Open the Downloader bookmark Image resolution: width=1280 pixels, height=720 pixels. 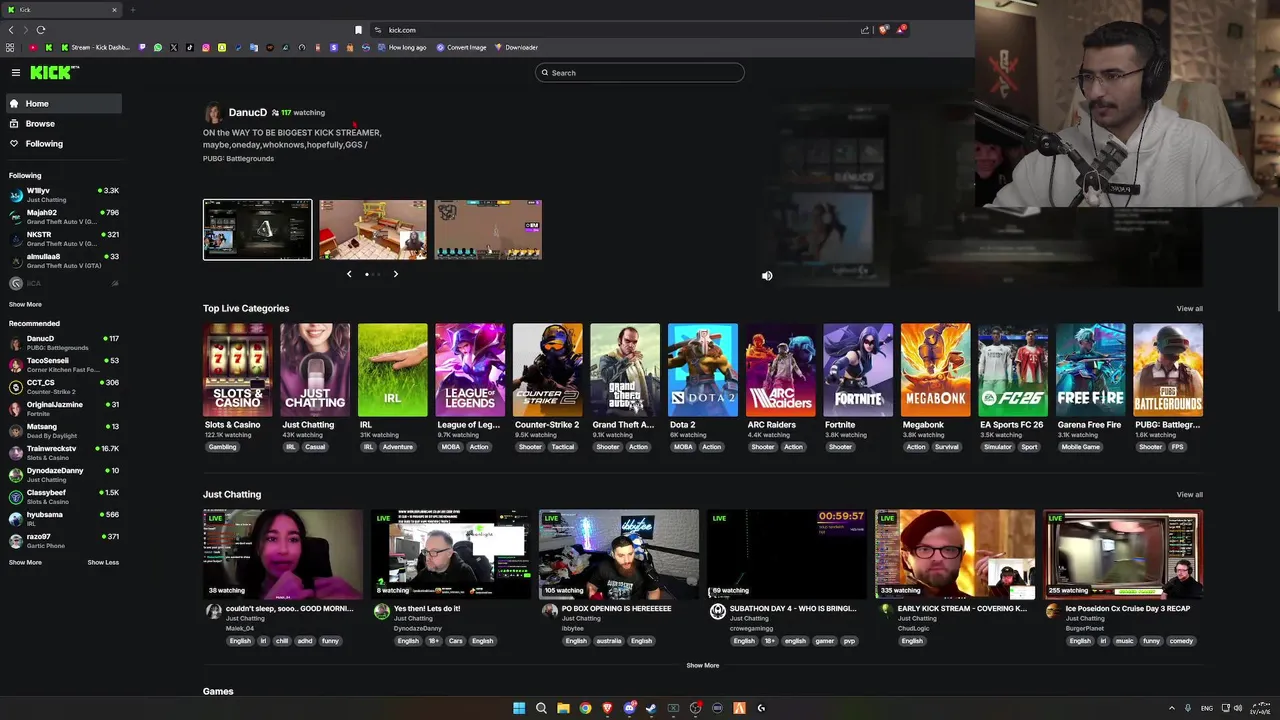[516, 47]
